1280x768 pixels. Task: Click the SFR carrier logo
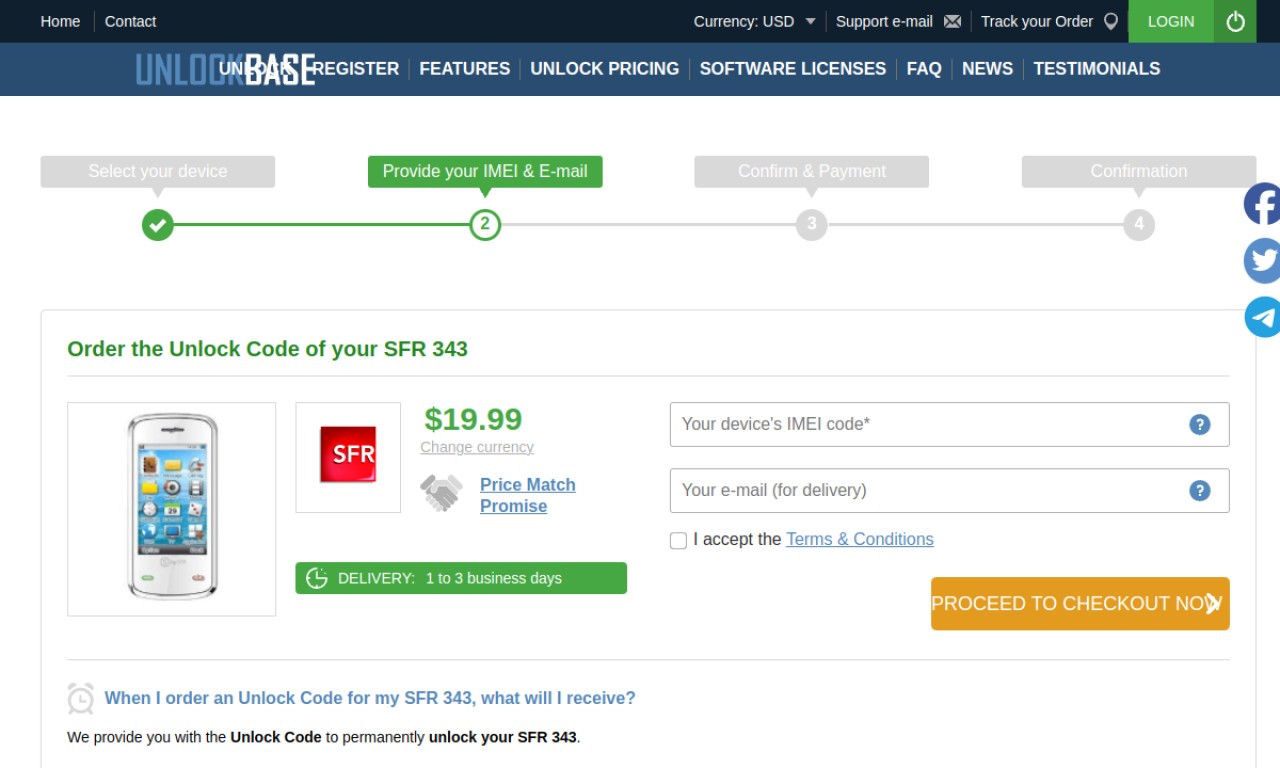pyautogui.click(x=348, y=455)
